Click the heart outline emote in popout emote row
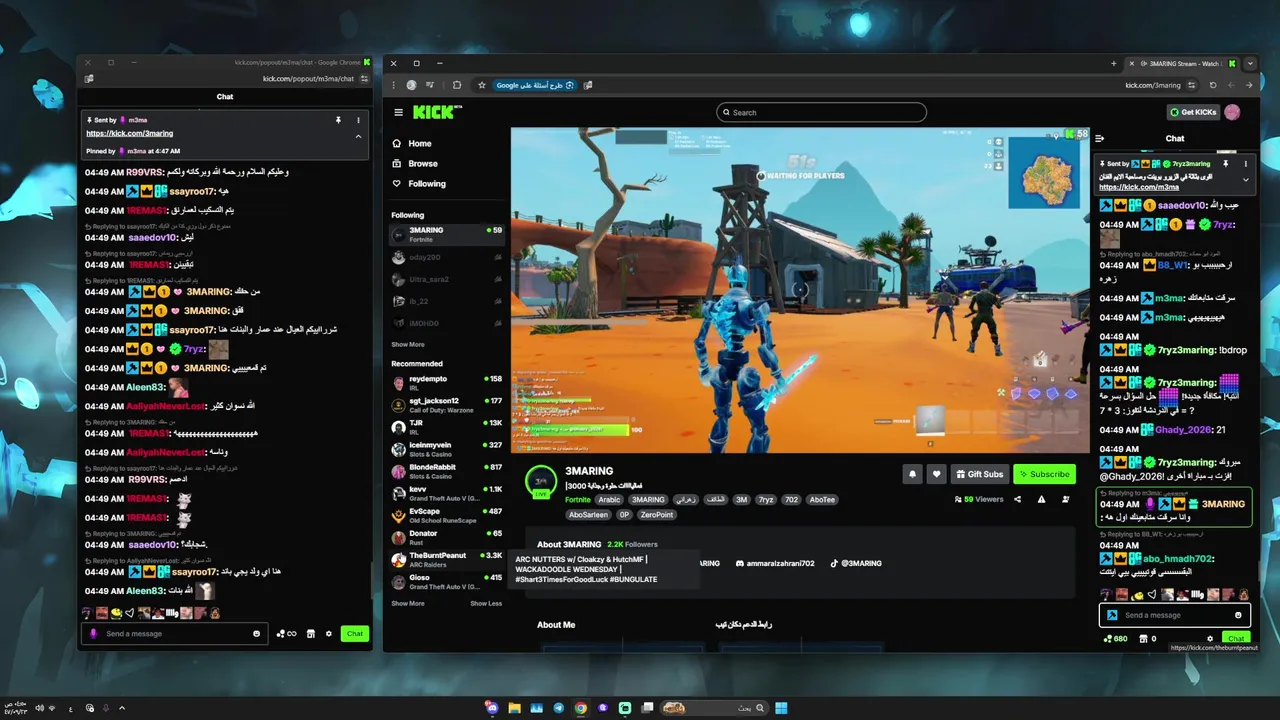 (x=129, y=613)
